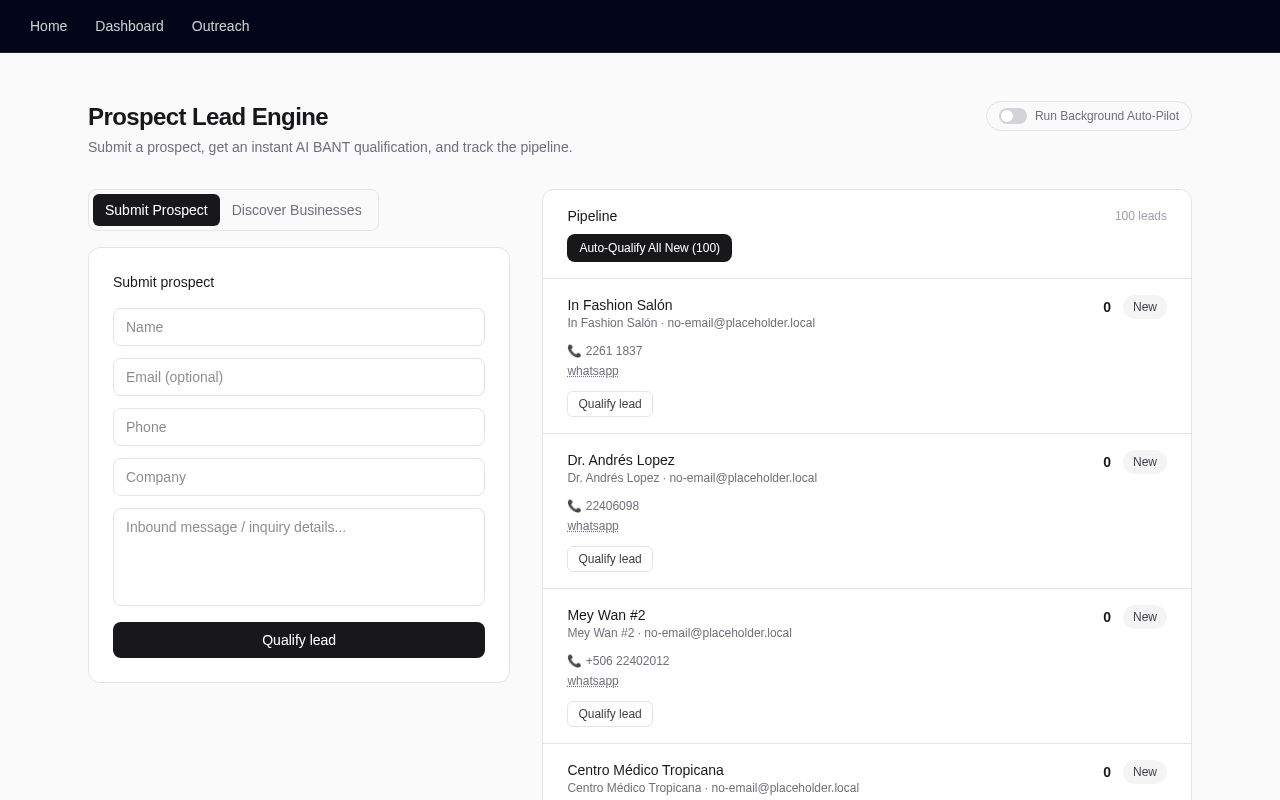Viewport: 1280px width, 800px height.
Task: Click phone icon beside 2261 1837
Action: coord(574,351)
